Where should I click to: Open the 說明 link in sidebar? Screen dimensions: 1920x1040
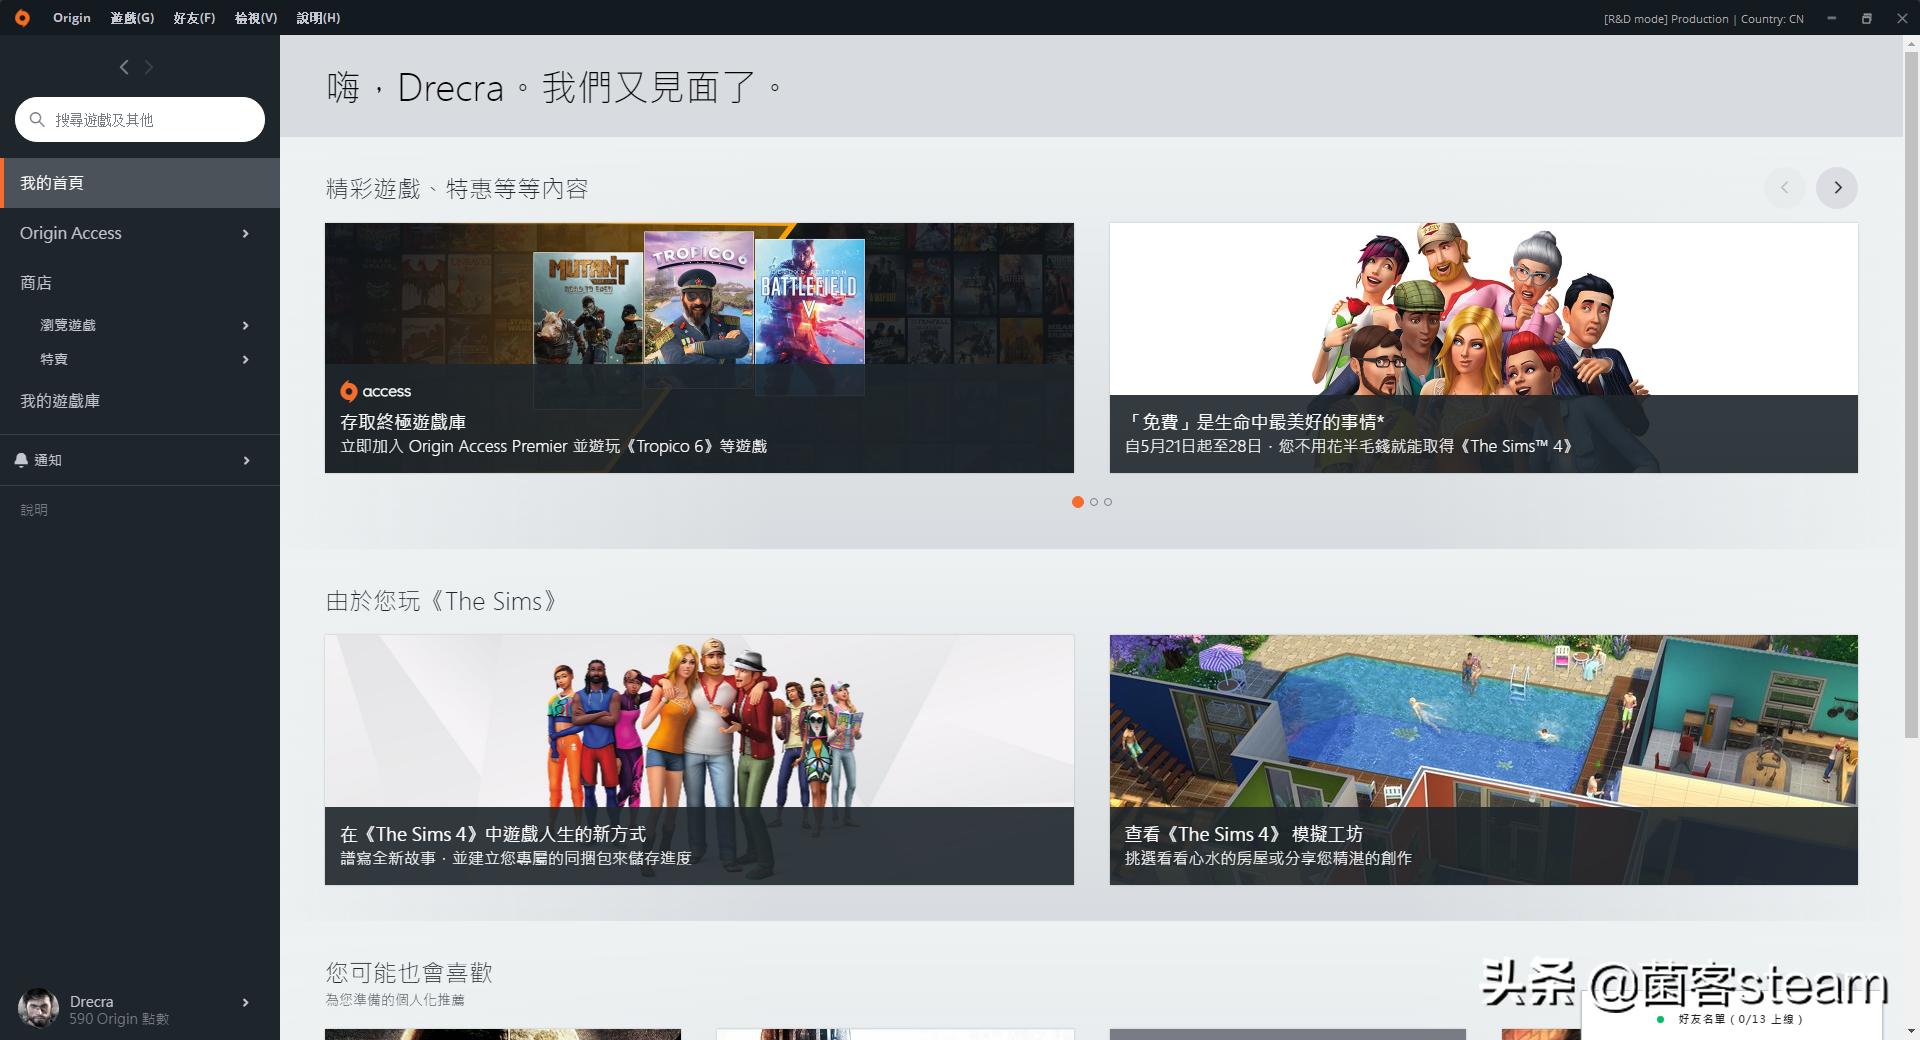coord(34,510)
